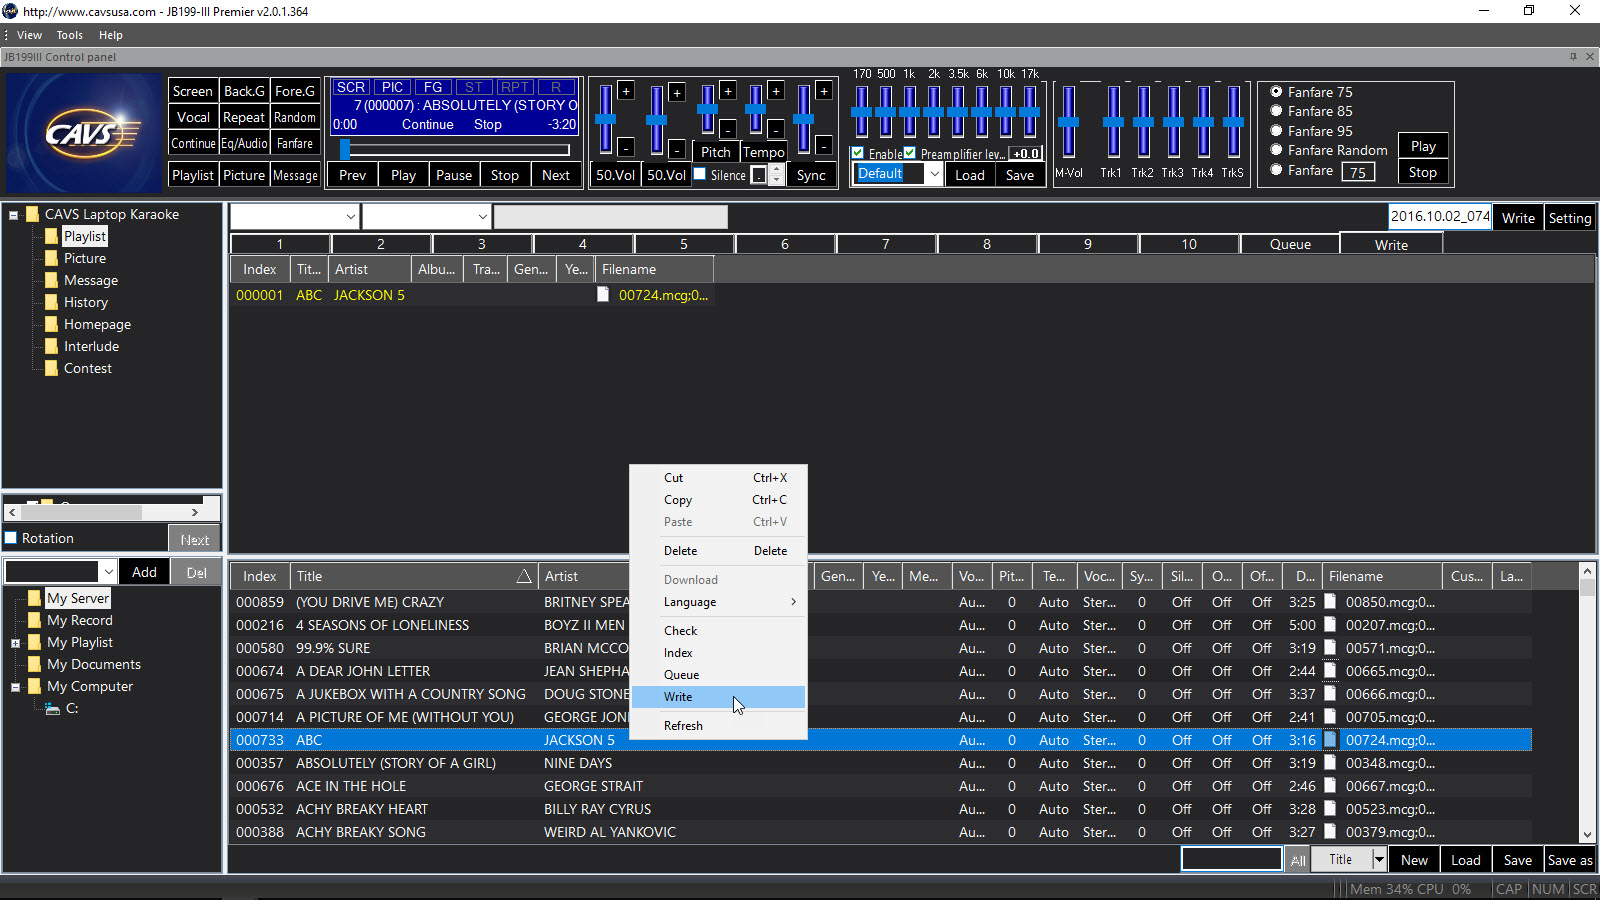Switch to the Queue tab
This screenshot has width=1600, height=900.
pos(1290,244)
